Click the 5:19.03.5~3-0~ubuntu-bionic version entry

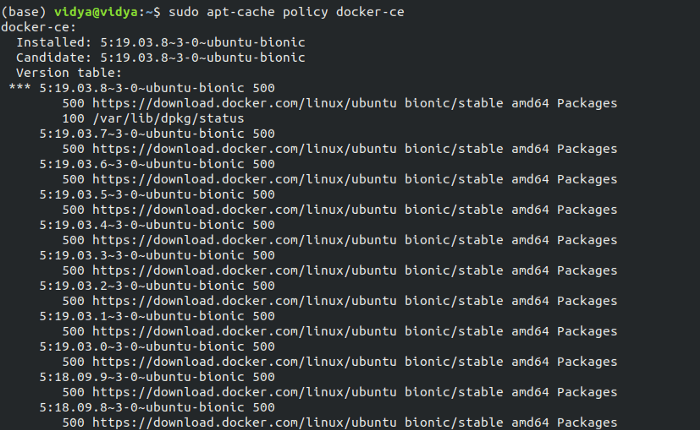tap(142, 194)
